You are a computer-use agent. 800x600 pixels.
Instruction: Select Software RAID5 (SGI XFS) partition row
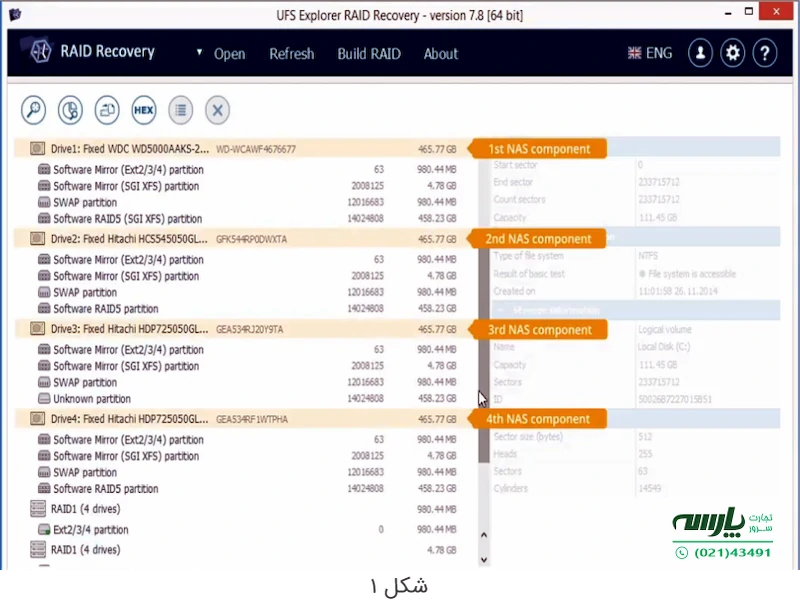click(247, 218)
